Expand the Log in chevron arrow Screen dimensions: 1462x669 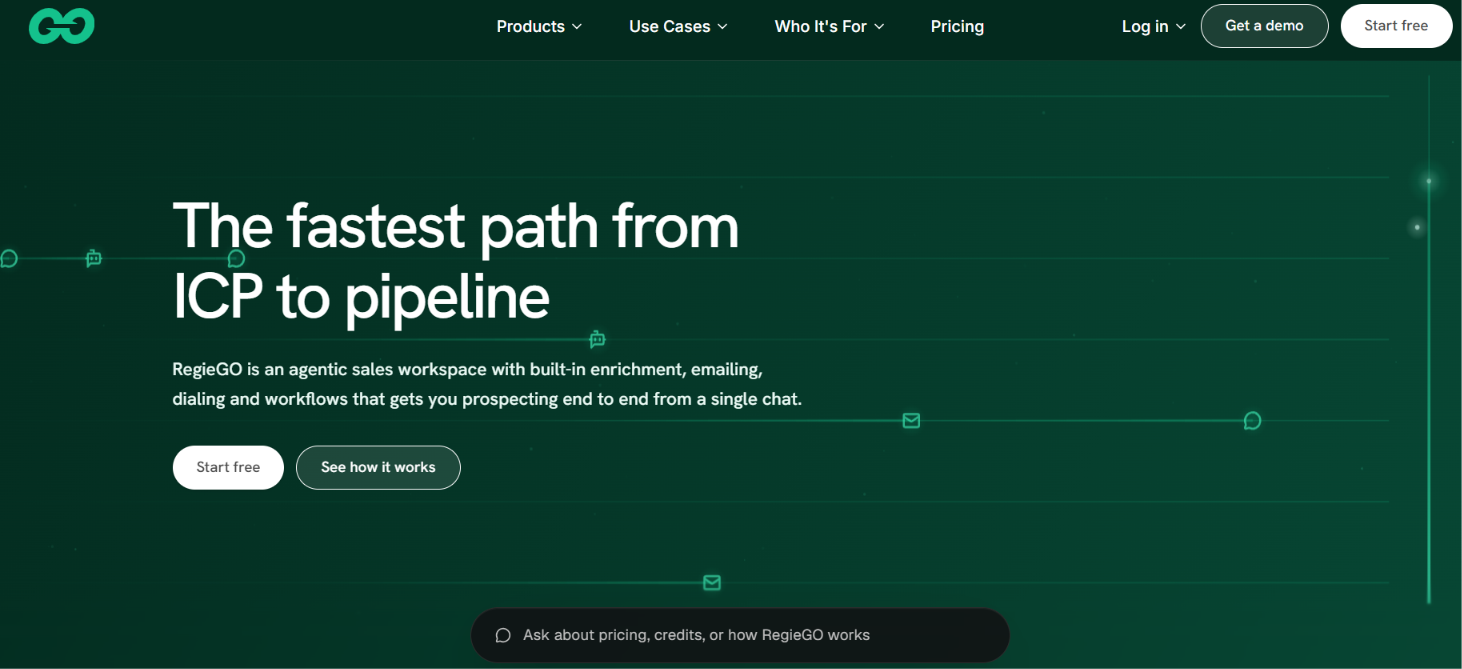1181,27
